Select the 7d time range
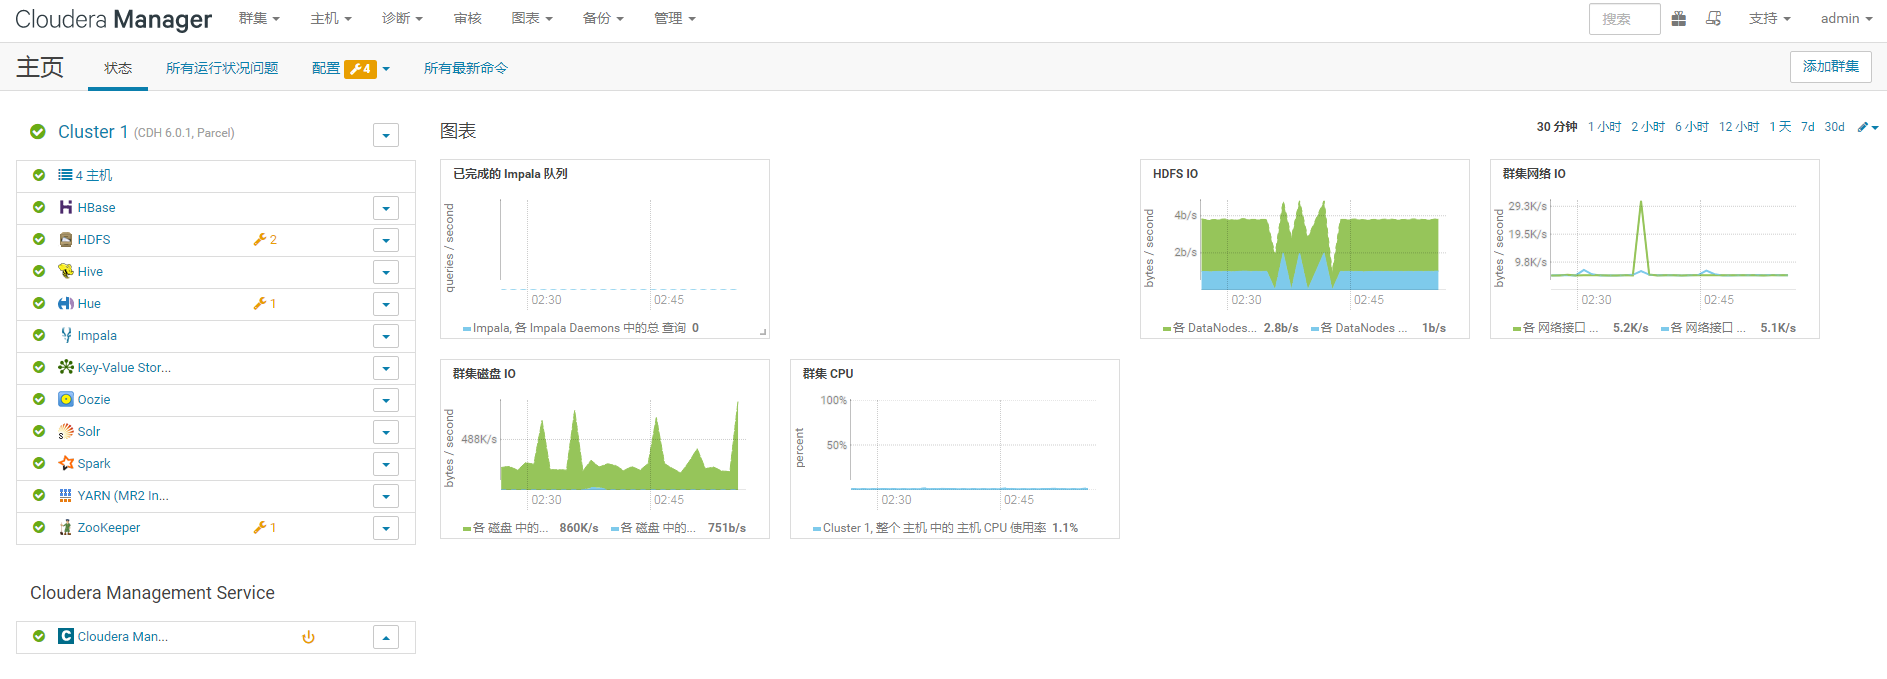1887x679 pixels. click(1808, 127)
